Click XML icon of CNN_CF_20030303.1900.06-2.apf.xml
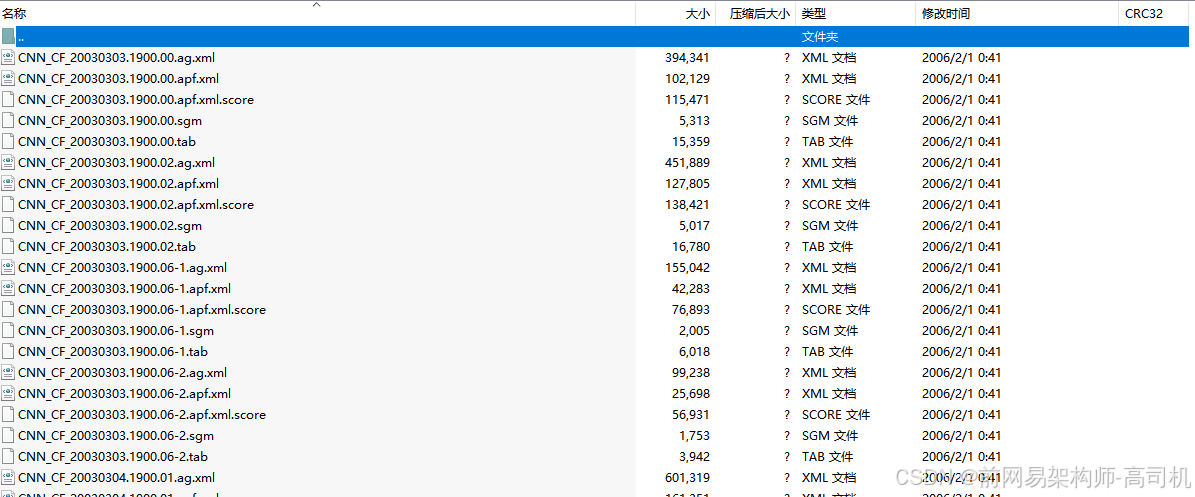This screenshot has height=497, width=1195. tap(8, 394)
